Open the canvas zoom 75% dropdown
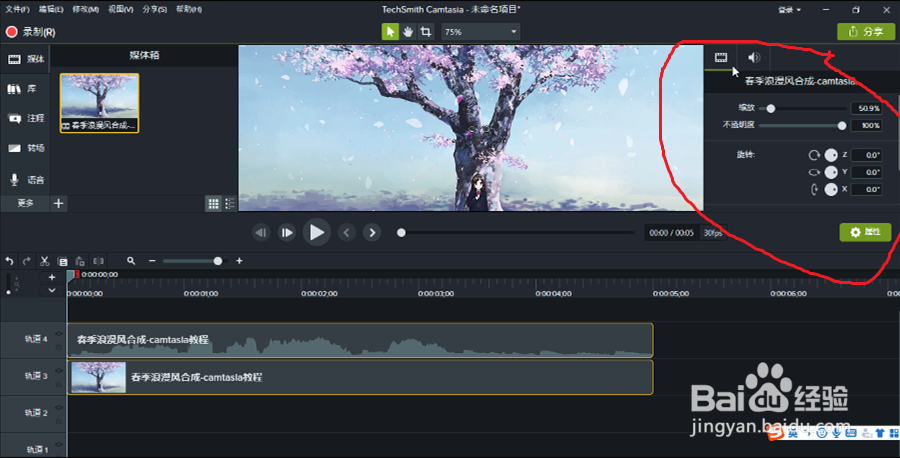The height and width of the screenshot is (458, 900). pos(480,32)
